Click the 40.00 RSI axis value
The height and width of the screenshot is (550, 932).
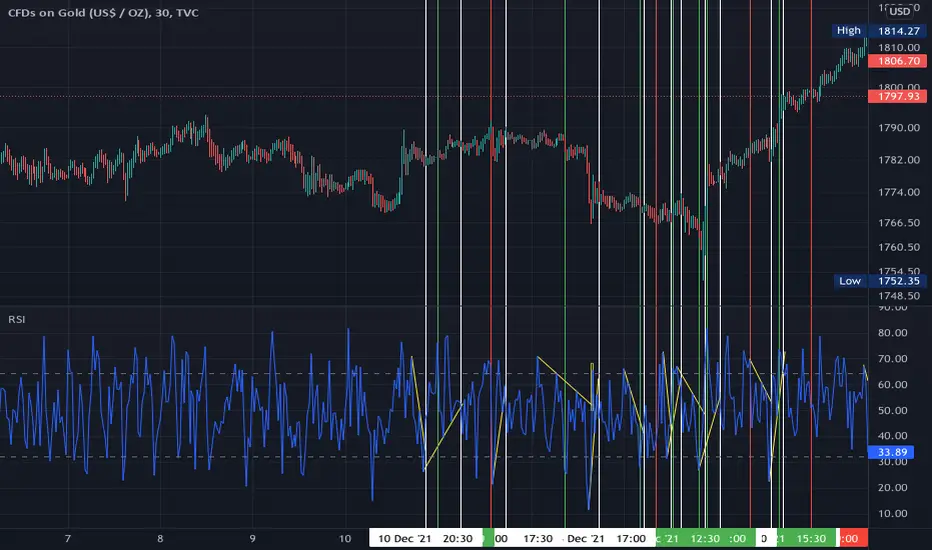coord(893,436)
